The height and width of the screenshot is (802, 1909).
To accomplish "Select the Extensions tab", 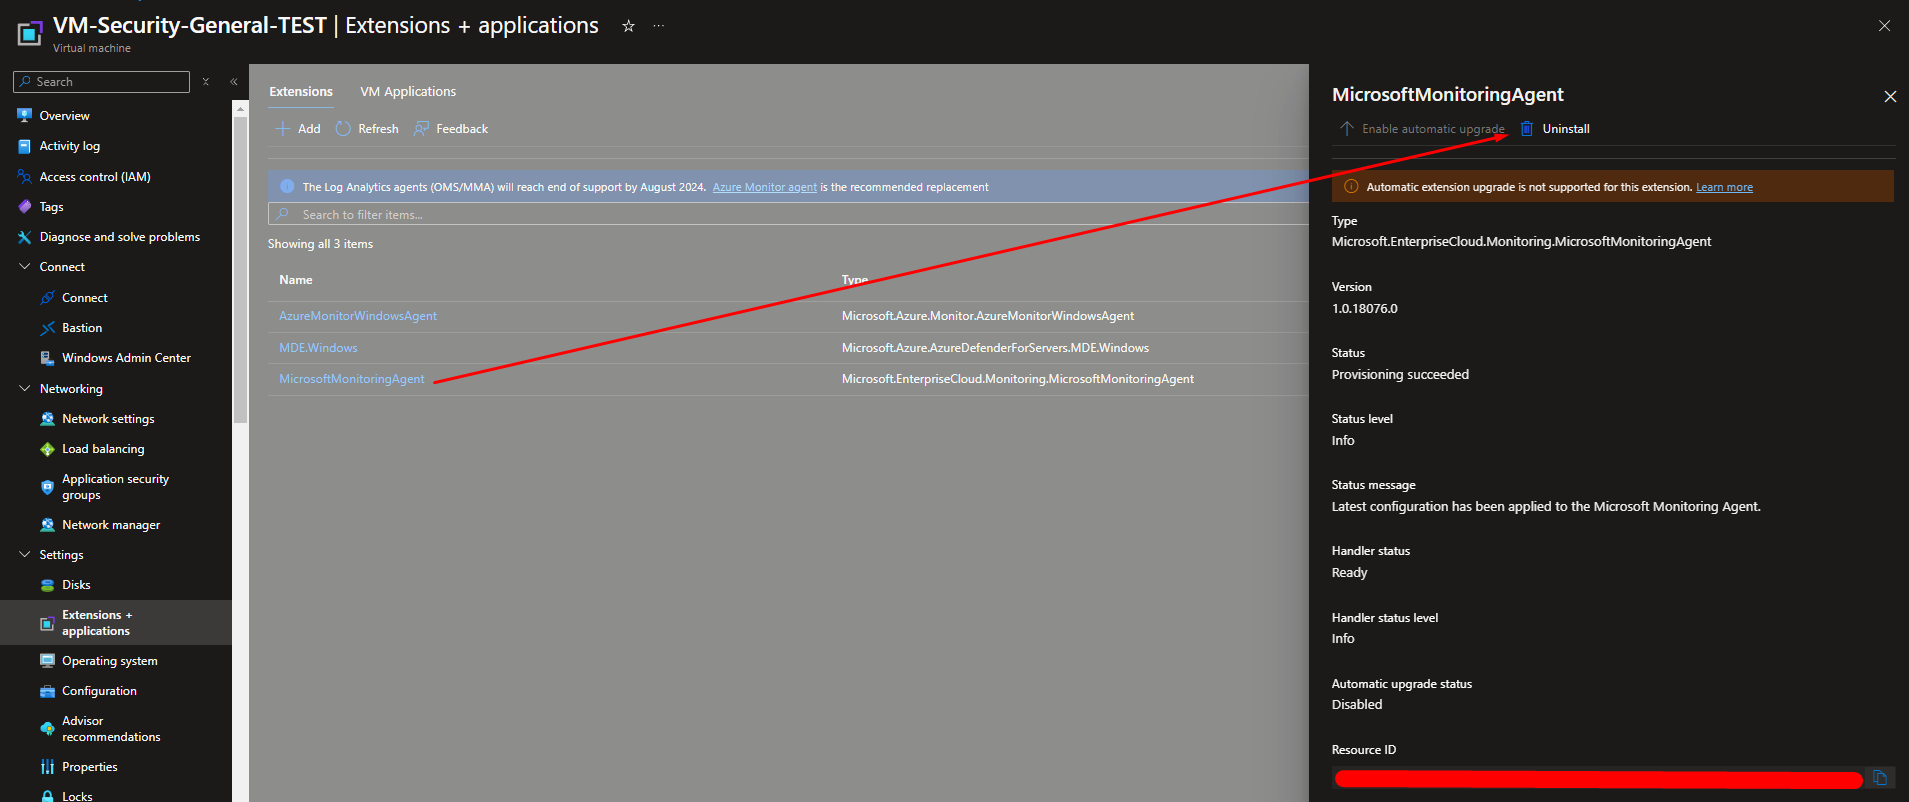I will click(x=301, y=92).
